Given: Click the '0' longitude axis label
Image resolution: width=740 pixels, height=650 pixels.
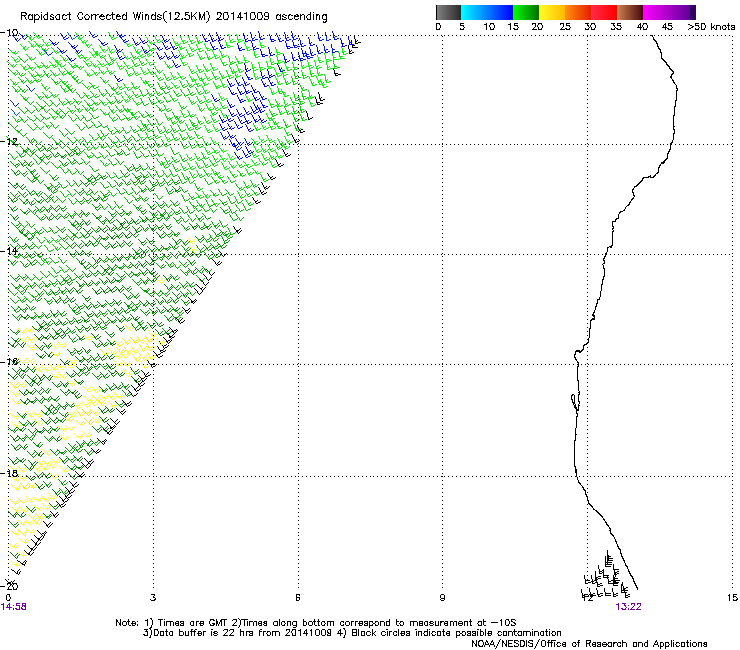Looking at the screenshot, I should (8, 598).
